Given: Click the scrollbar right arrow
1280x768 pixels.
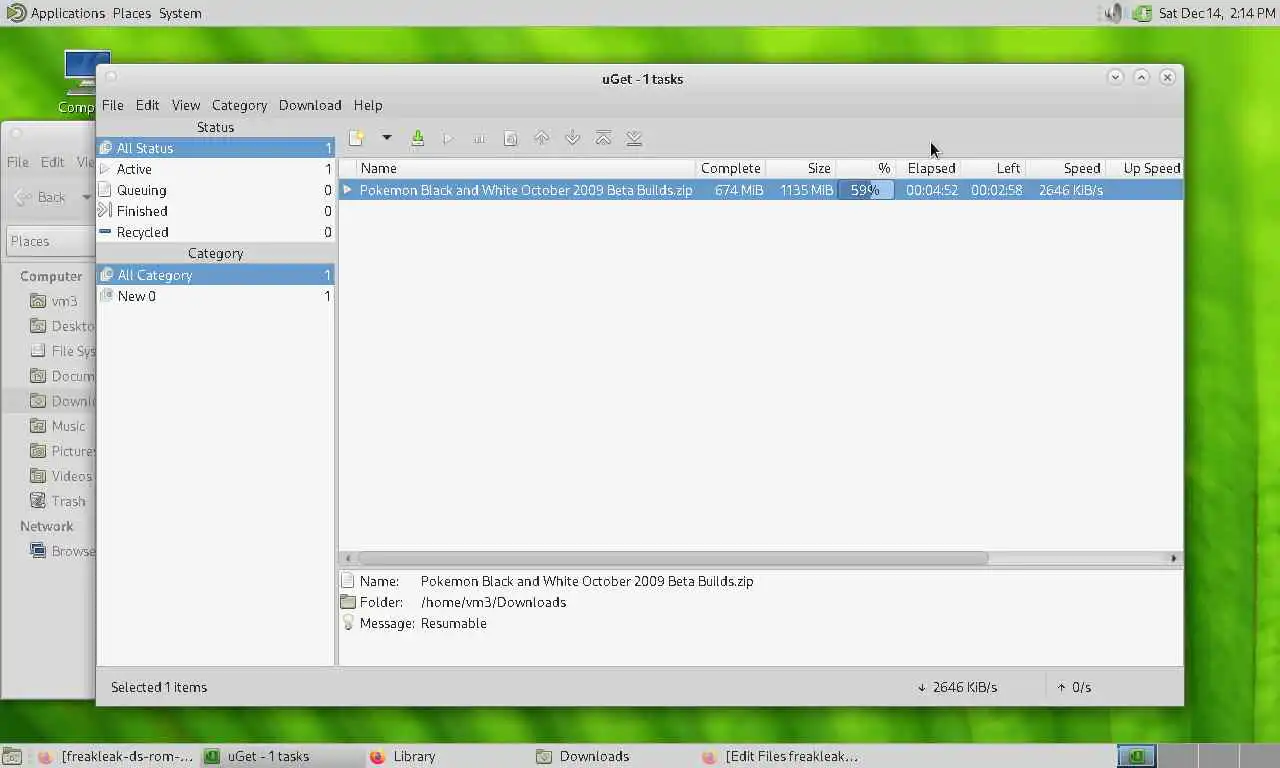Looking at the screenshot, I should (1174, 558).
